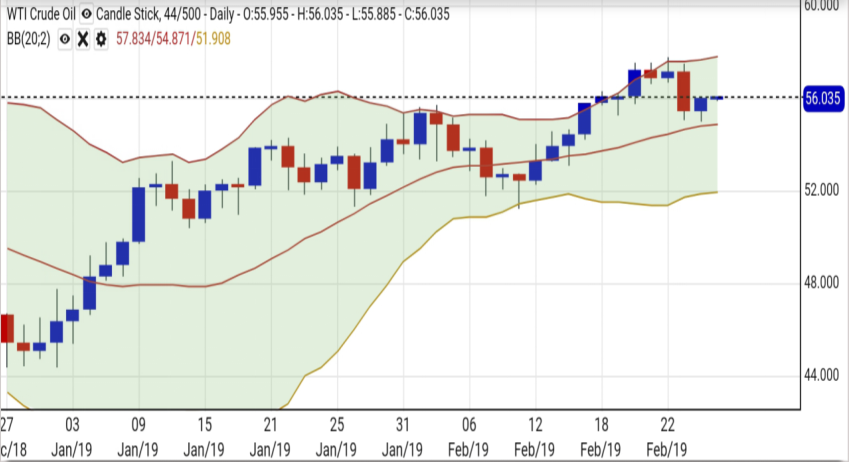Select the BB(20;2) indicator label
This screenshot has width=851, height=463.
[28, 39]
